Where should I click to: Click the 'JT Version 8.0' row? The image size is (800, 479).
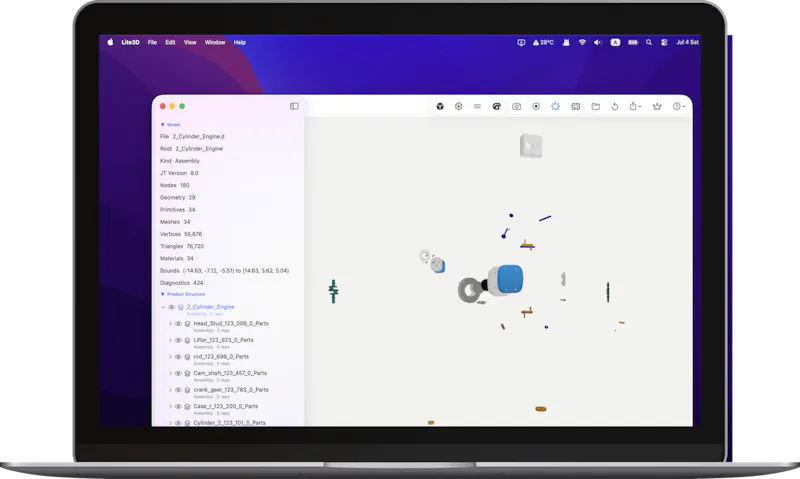click(179, 173)
